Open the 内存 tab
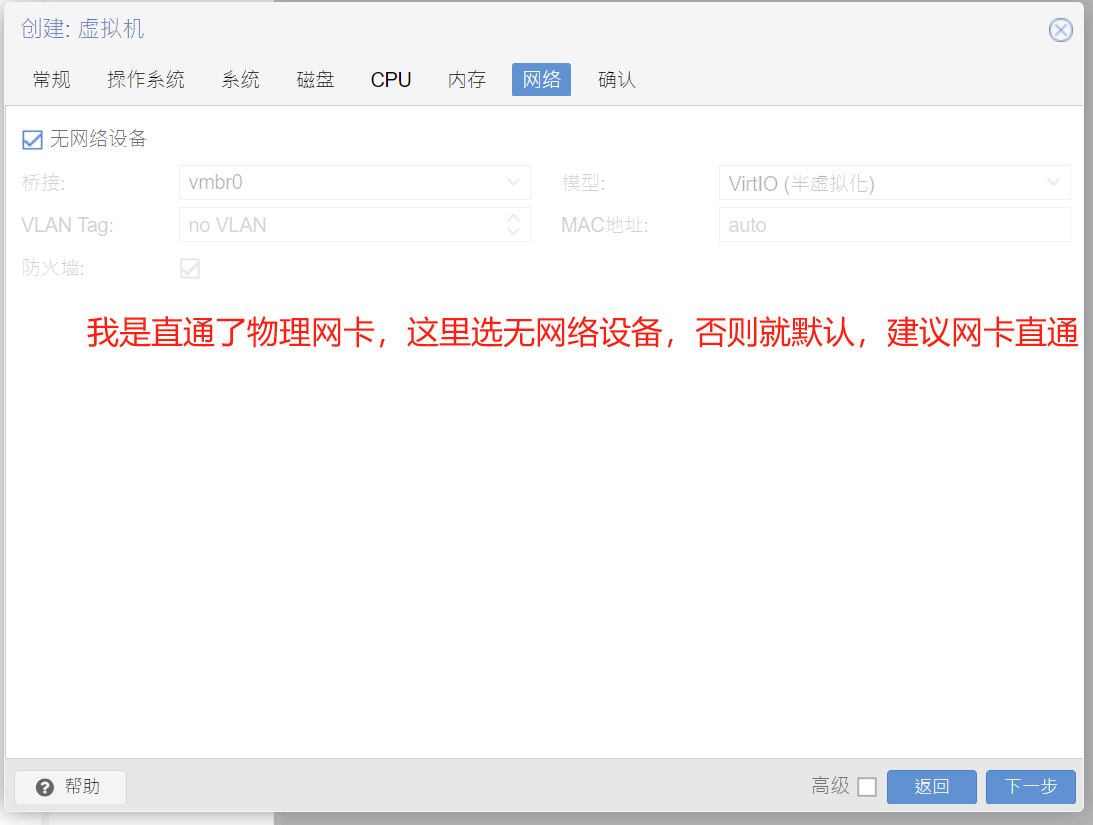1093x825 pixels. [x=467, y=80]
